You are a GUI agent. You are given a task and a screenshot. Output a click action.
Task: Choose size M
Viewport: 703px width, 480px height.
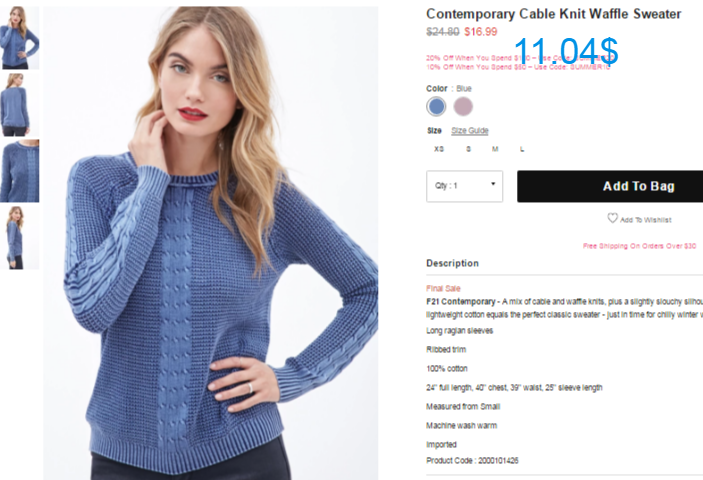[x=495, y=149]
